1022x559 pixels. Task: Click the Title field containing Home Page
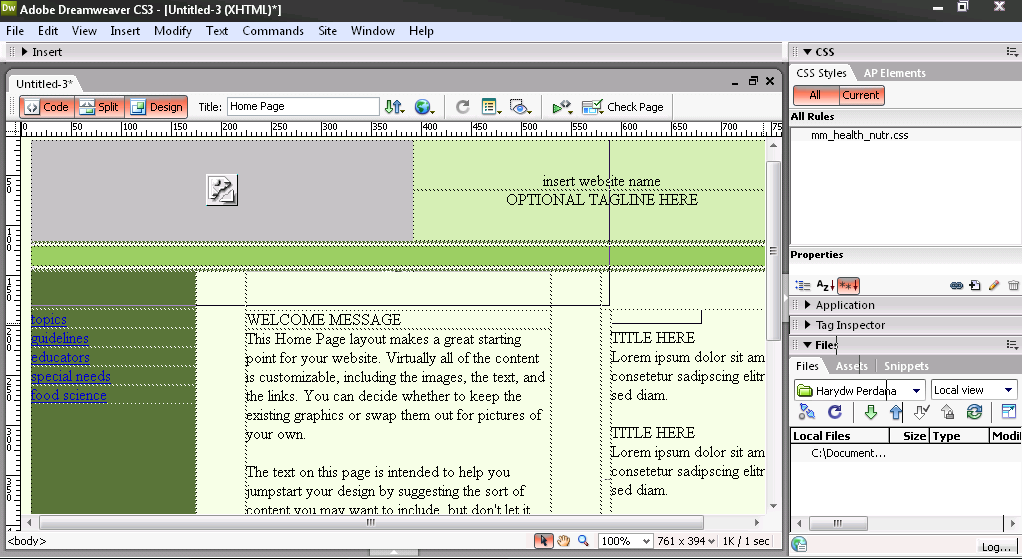(x=302, y=106)
